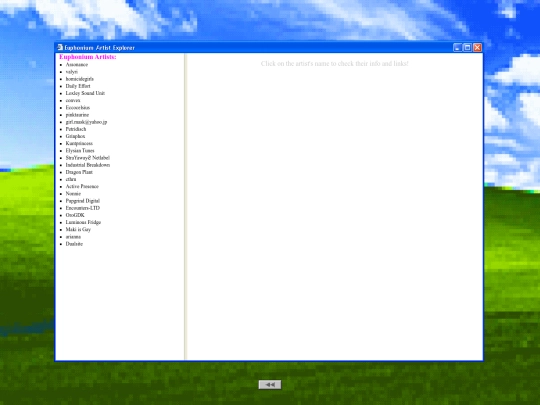Maximize the Euphonium Artist Explorer window
This screenshot has width=540, height=405.
pyautogui.click(x=467, y=48)
